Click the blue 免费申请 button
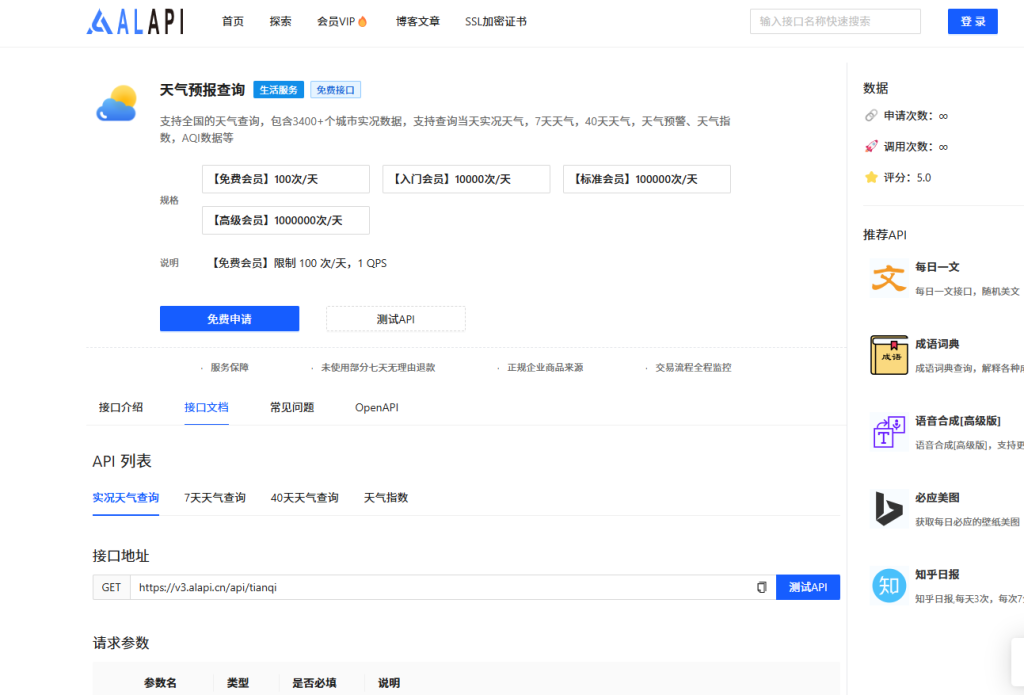1024x695 pixels. tap(229, 319)
